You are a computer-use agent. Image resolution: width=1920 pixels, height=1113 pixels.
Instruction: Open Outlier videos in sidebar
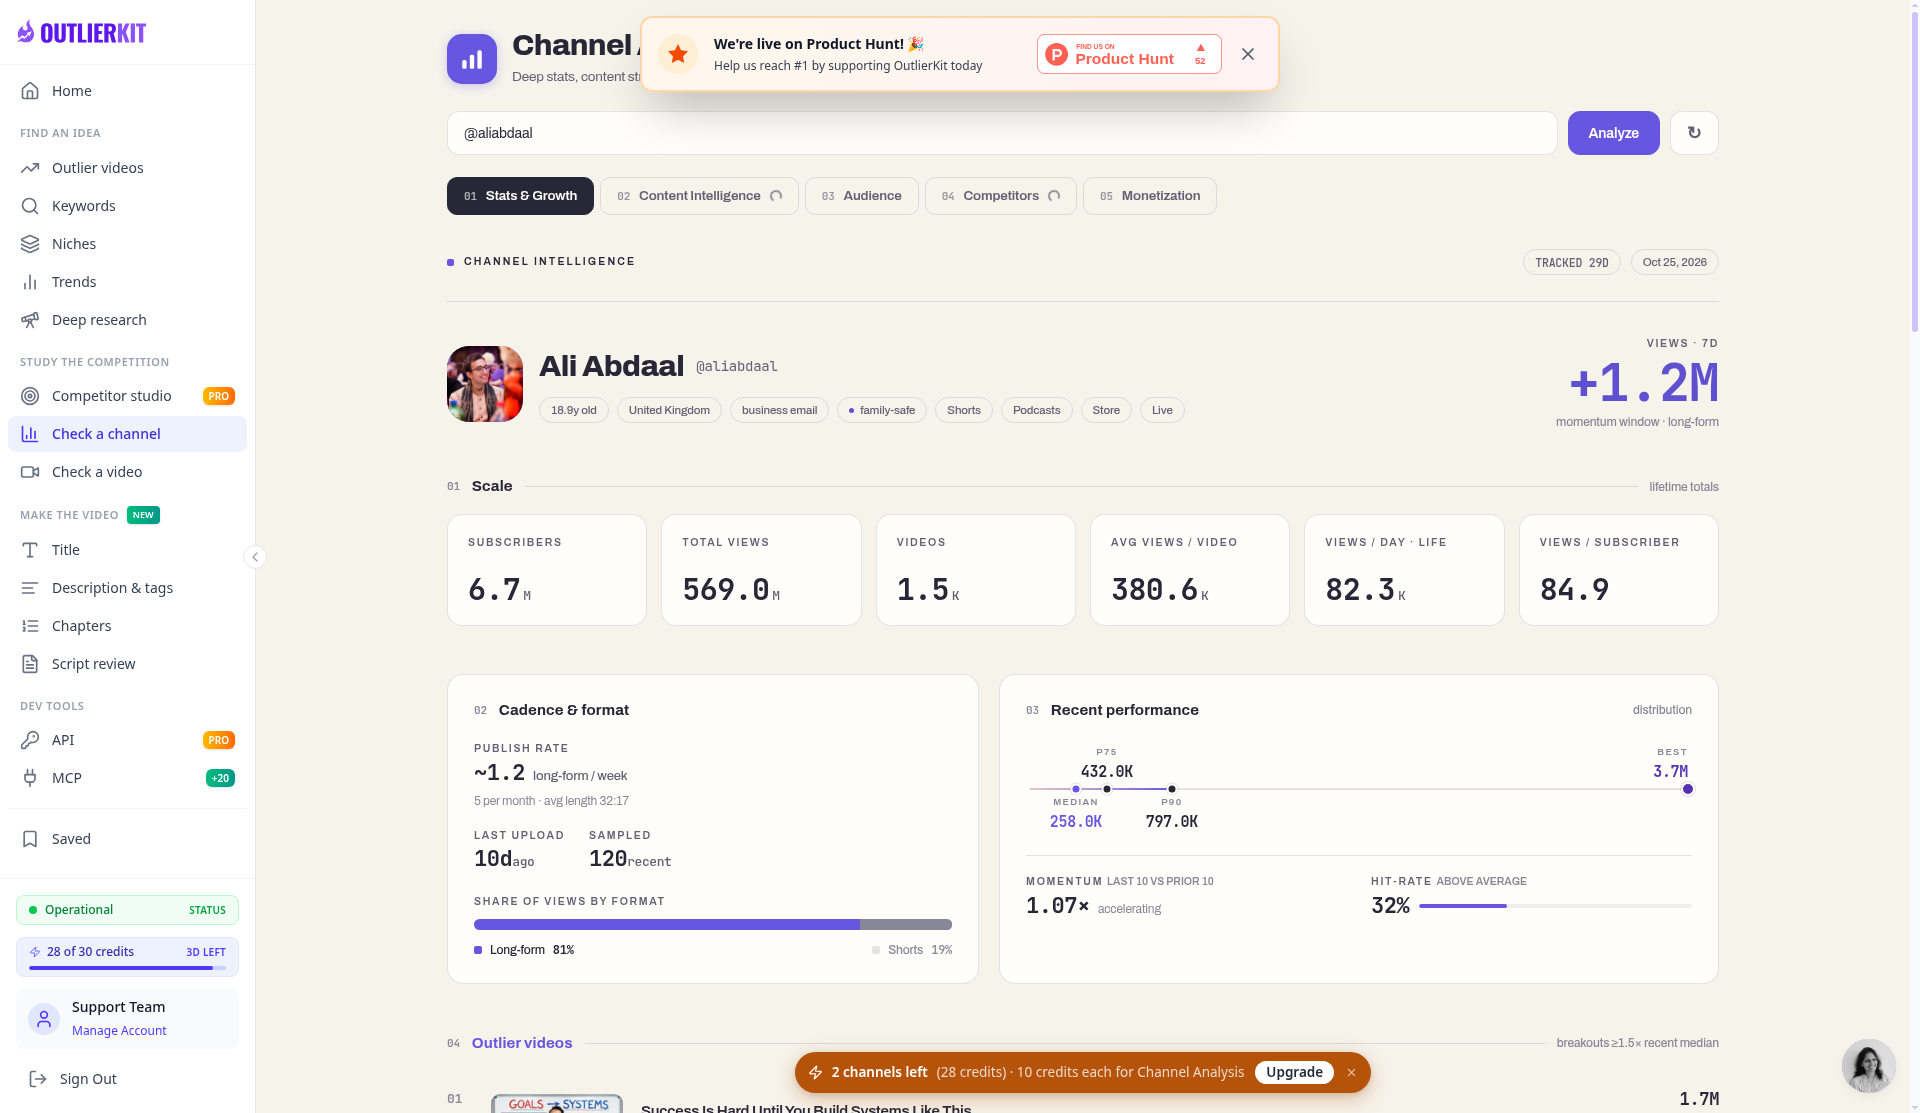pyautogui.click(x=127, y=168)
